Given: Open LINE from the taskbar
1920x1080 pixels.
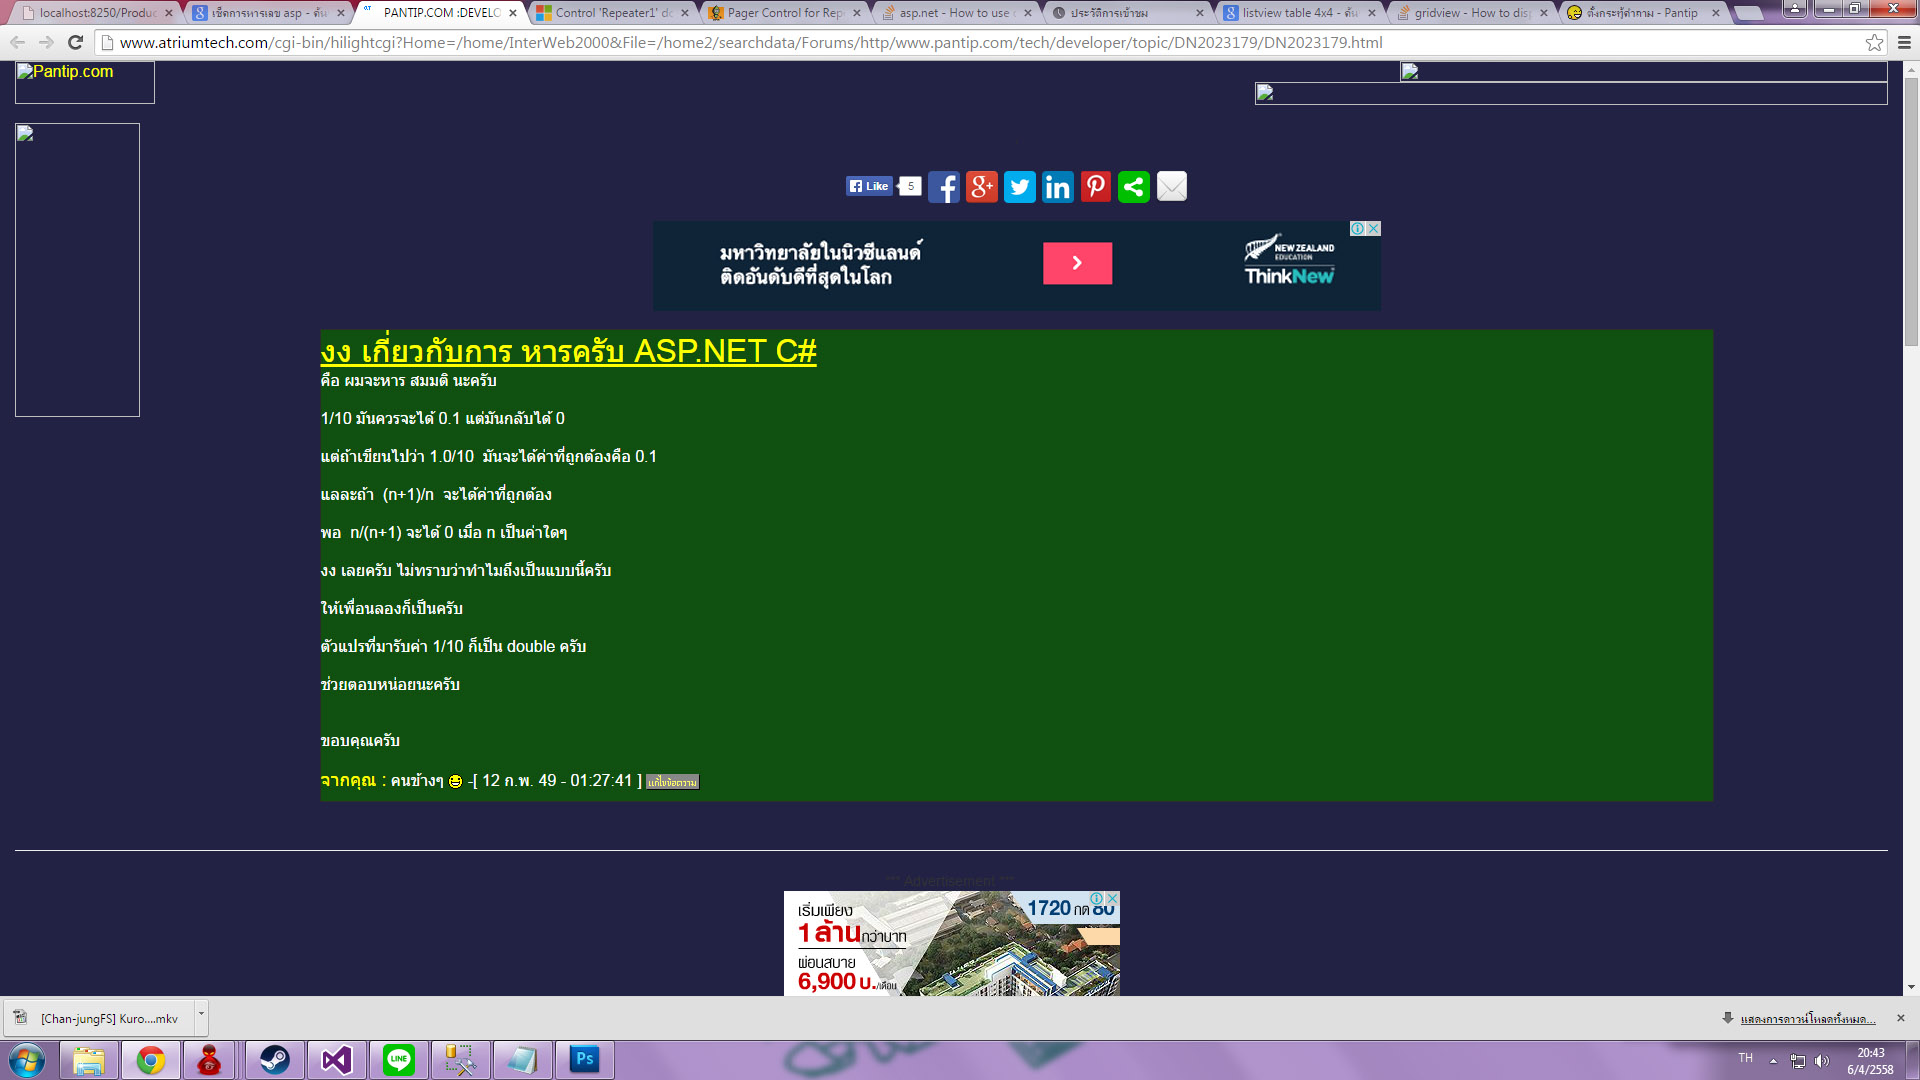Looking at the screenshot, I should click(x=399, y=1060).
